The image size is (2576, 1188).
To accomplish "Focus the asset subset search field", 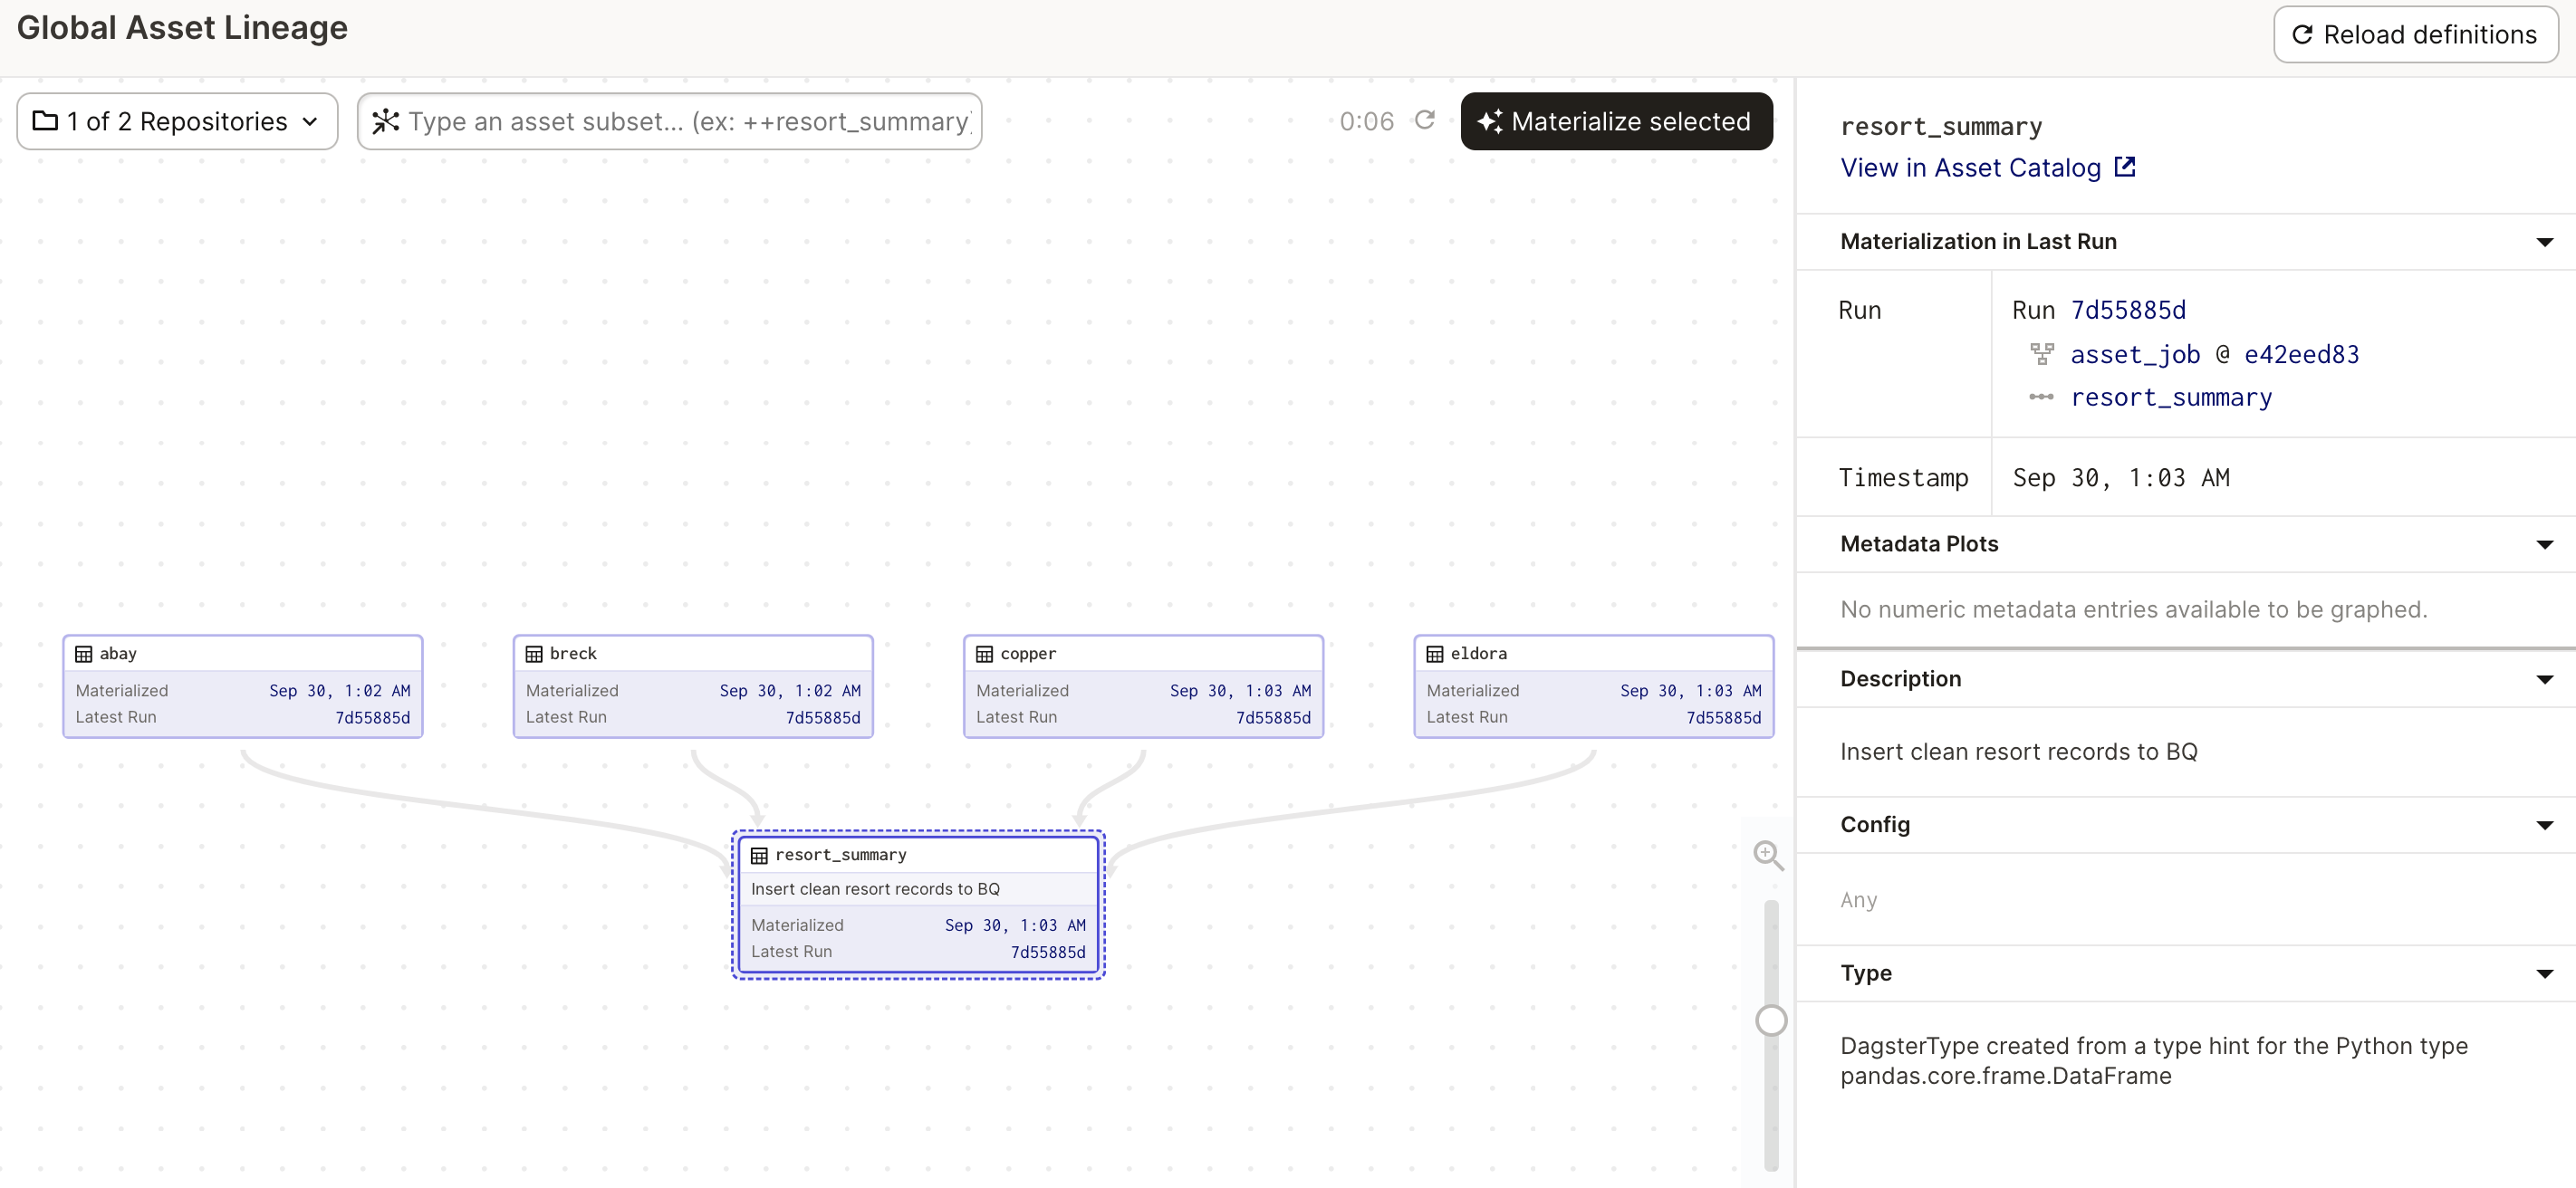I will (688, 121).
